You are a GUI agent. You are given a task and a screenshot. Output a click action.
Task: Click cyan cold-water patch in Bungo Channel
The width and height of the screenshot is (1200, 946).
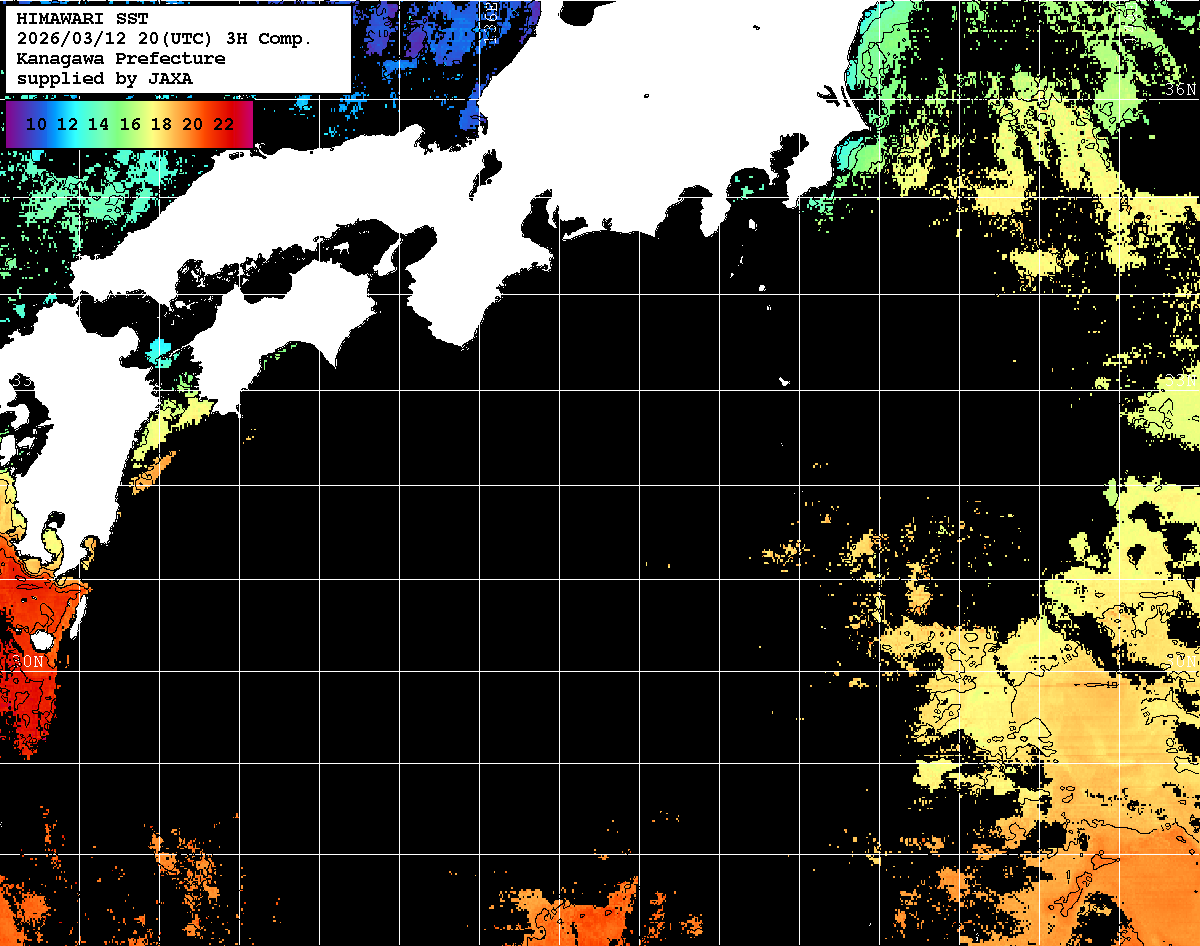click(160, 352)
